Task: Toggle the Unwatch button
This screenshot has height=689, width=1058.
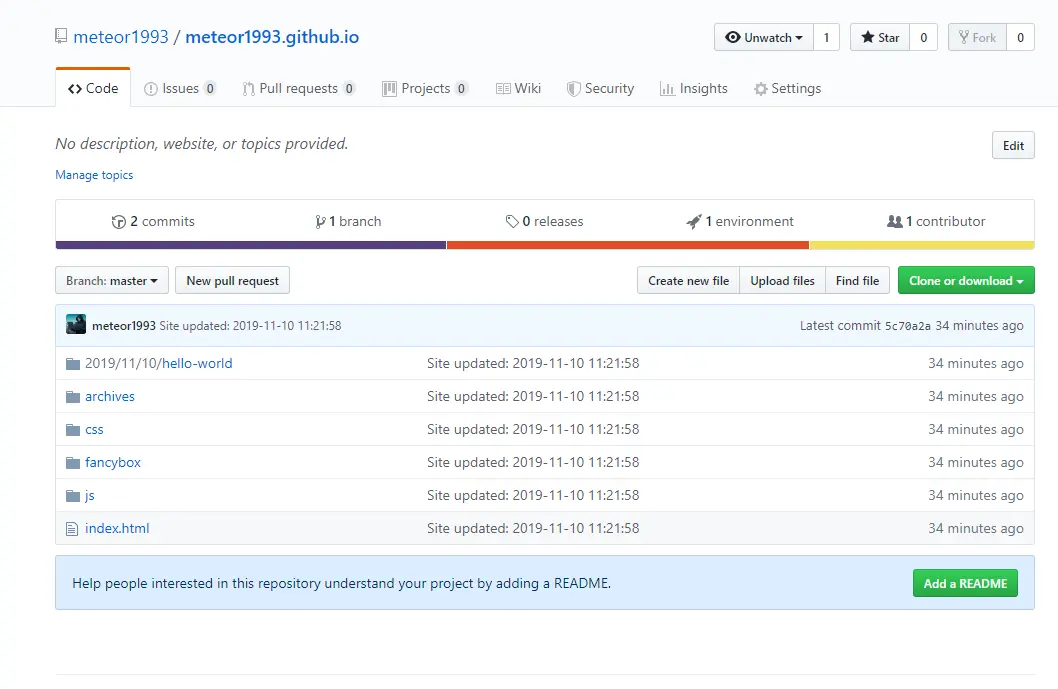Action: 764,37
